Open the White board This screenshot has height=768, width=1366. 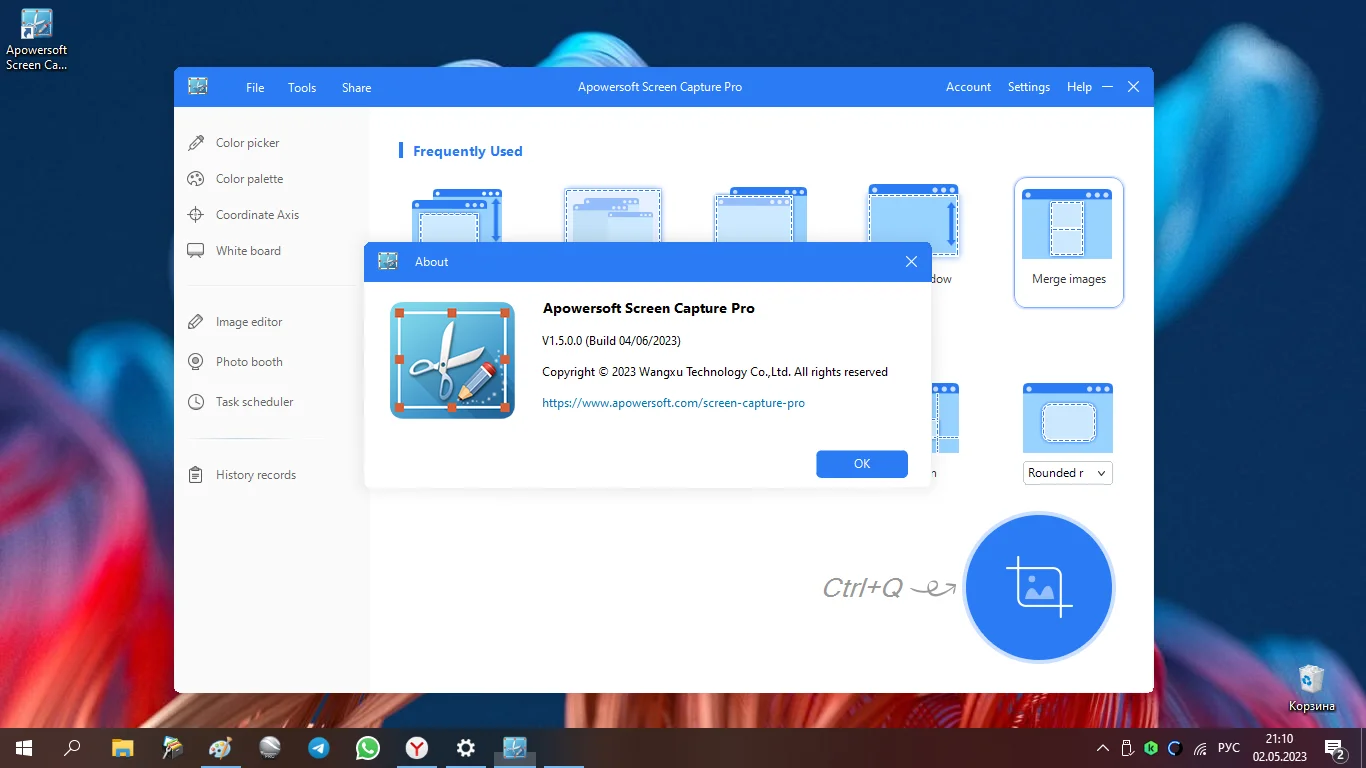(234, 251)
